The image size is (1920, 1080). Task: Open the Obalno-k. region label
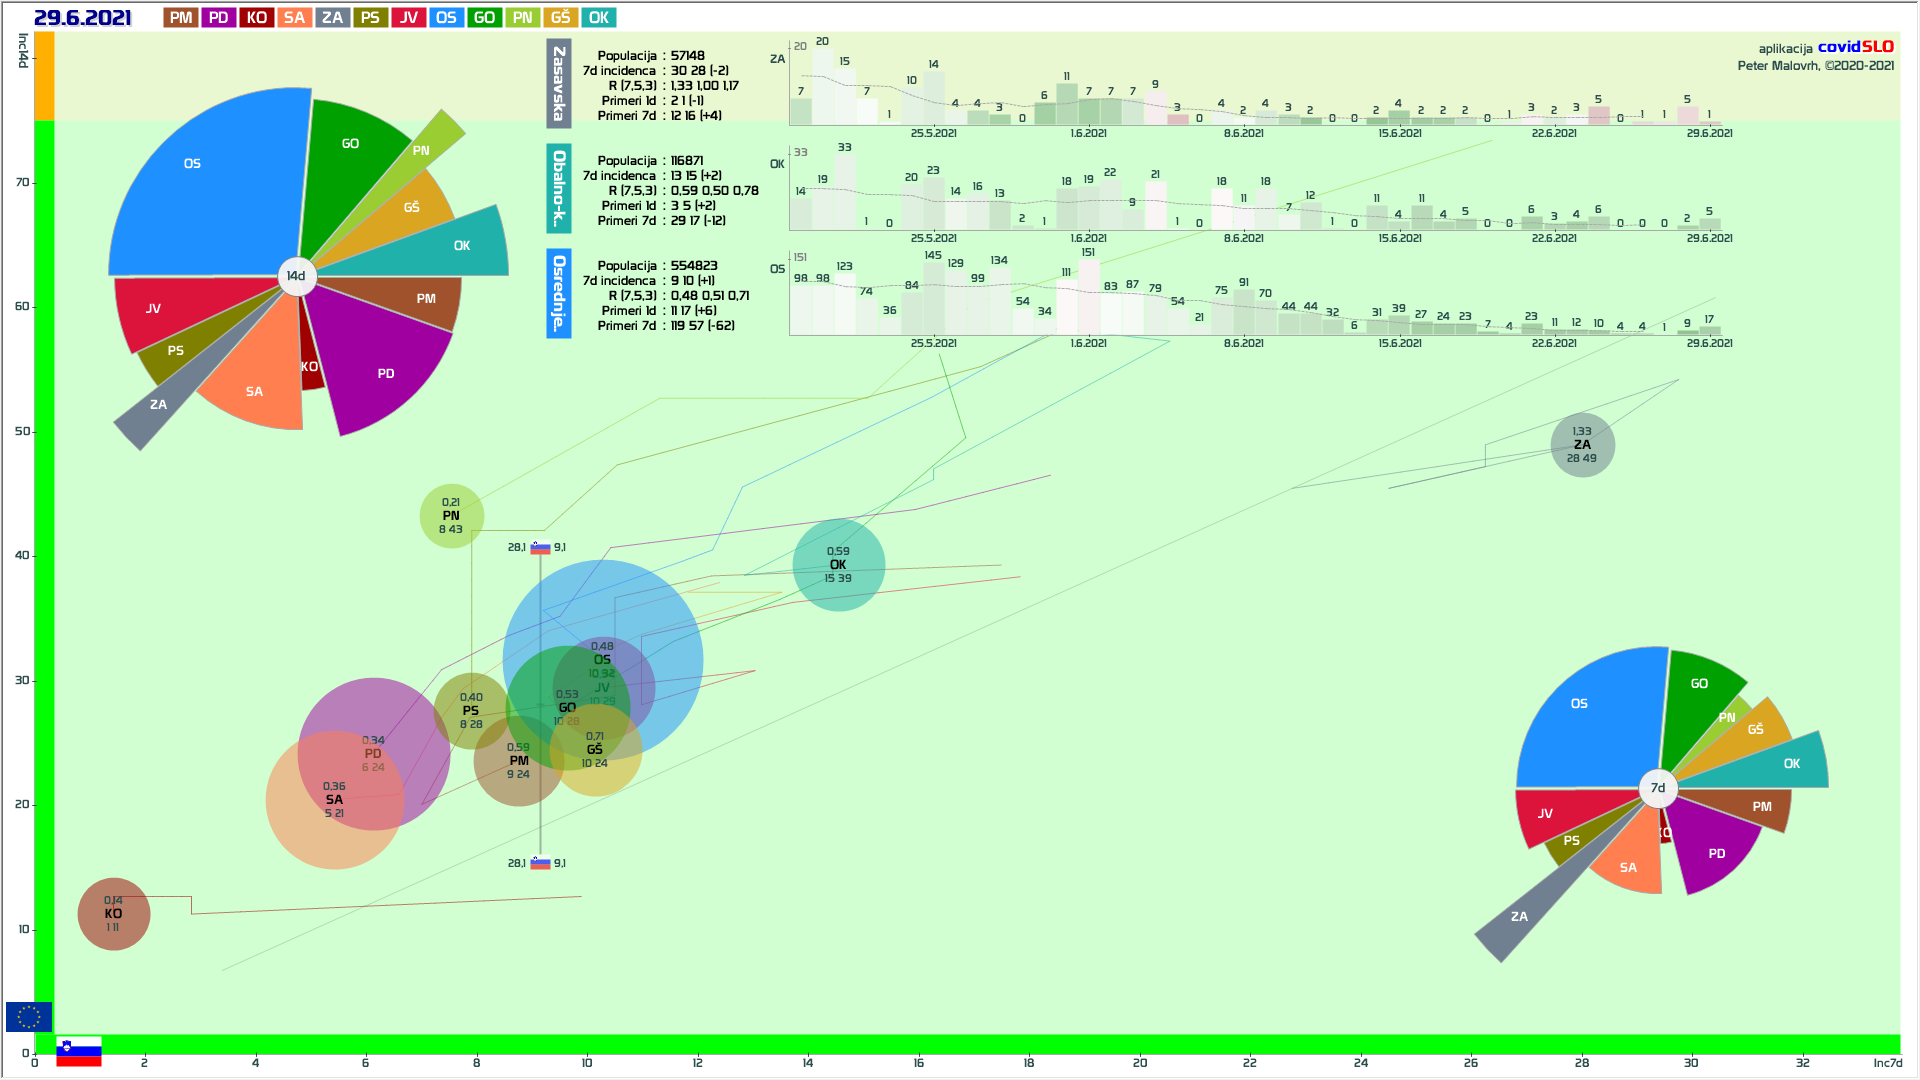coord(559,189)
